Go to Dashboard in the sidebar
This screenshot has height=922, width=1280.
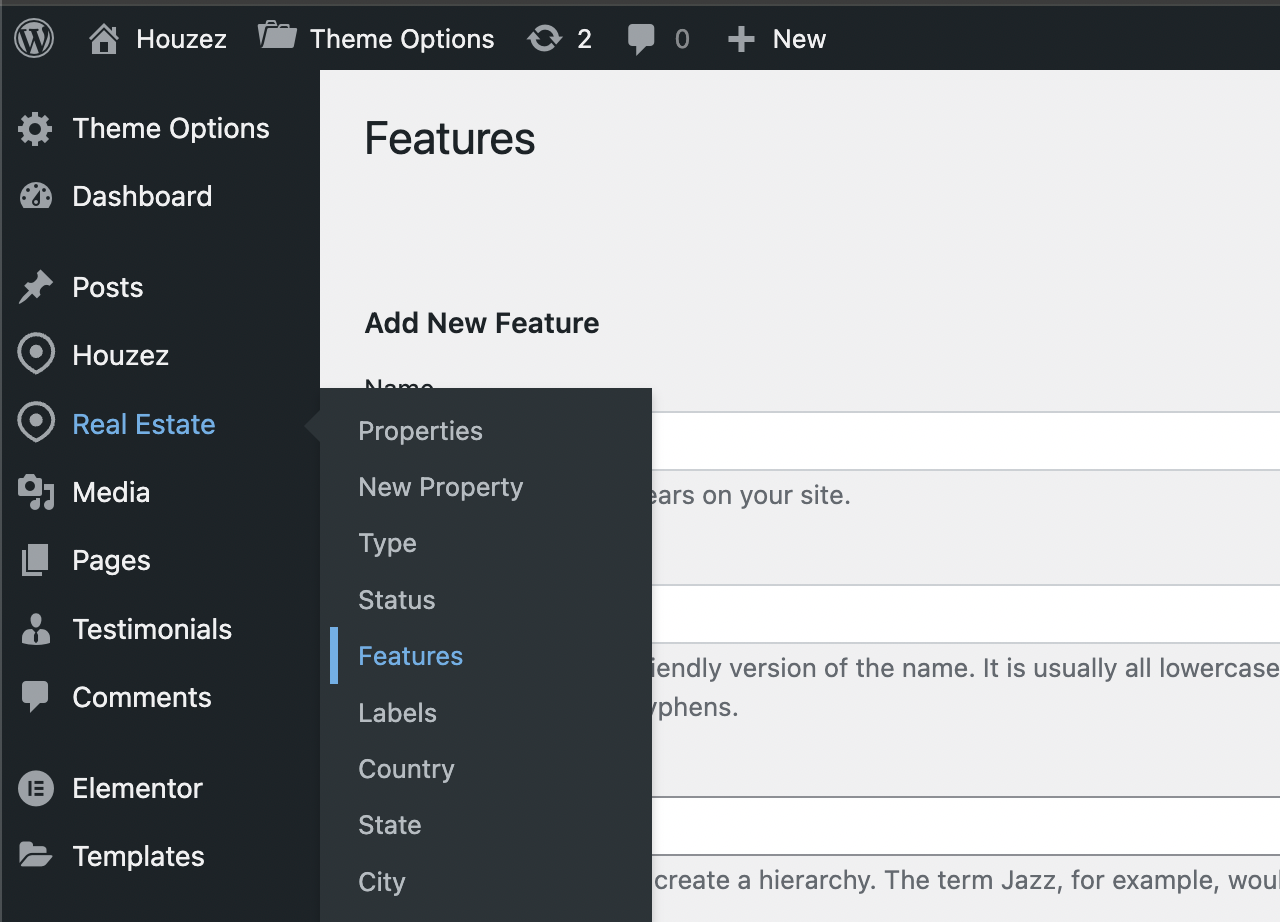click(x=142, y=196)
